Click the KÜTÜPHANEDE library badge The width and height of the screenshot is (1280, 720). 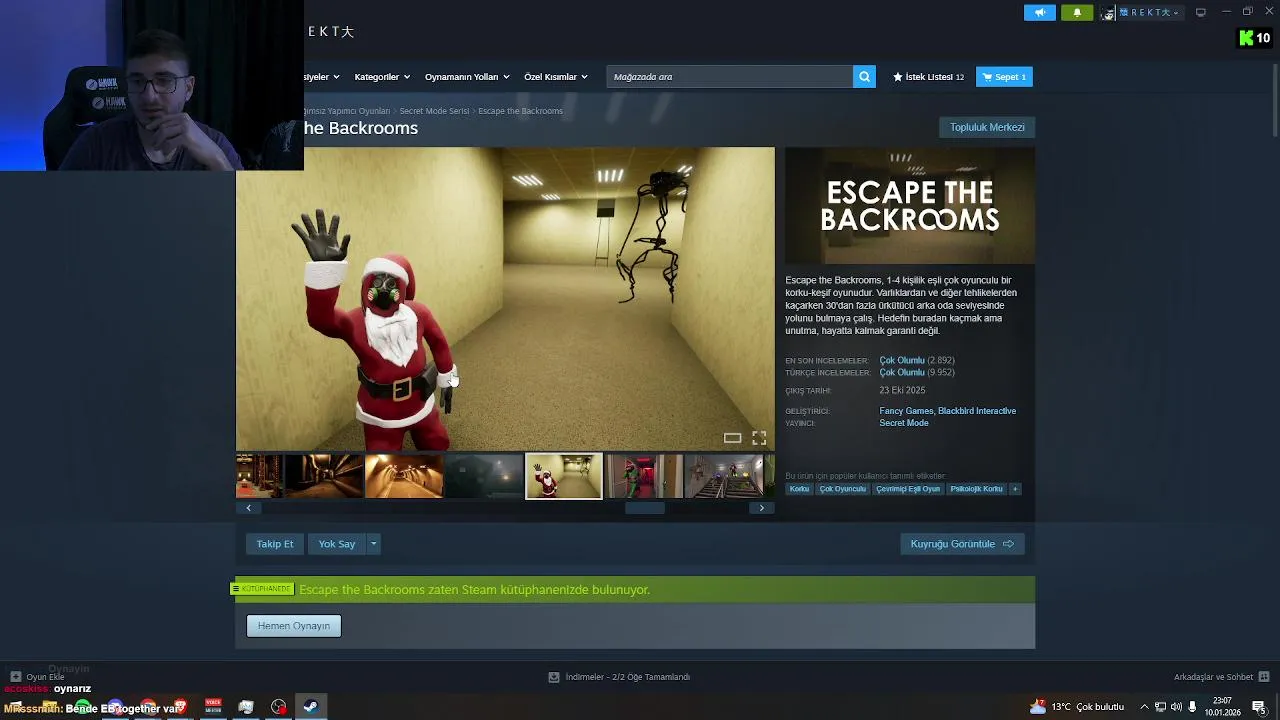[x=262, y=589]
